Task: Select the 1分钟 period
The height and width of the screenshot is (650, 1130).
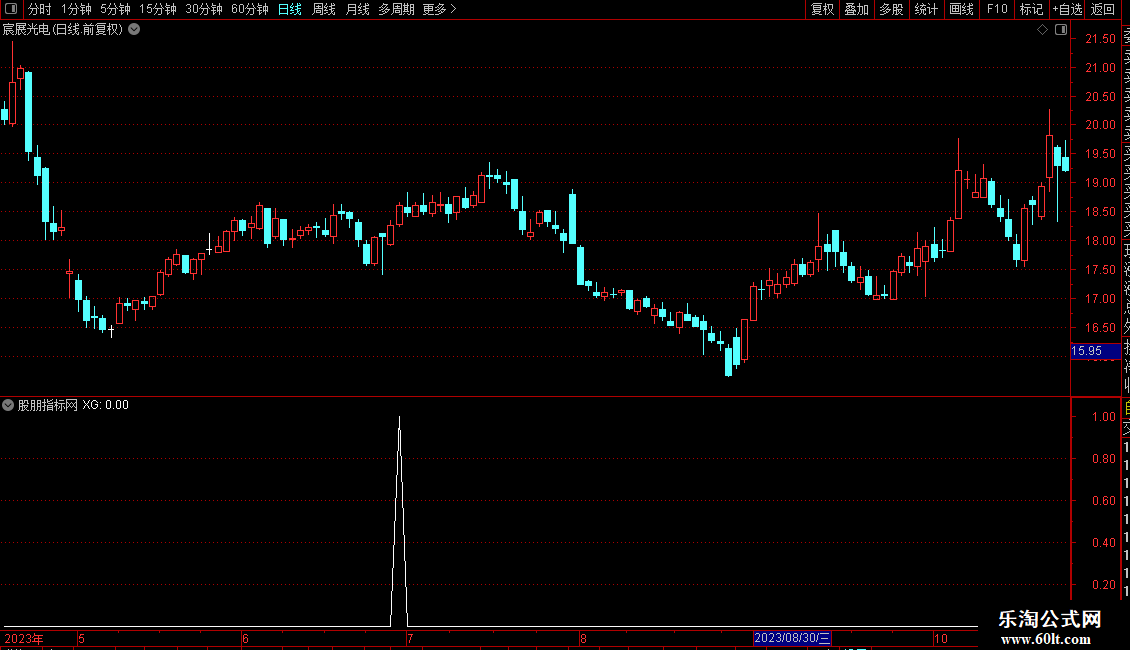Action: click(x=76, y=9)
